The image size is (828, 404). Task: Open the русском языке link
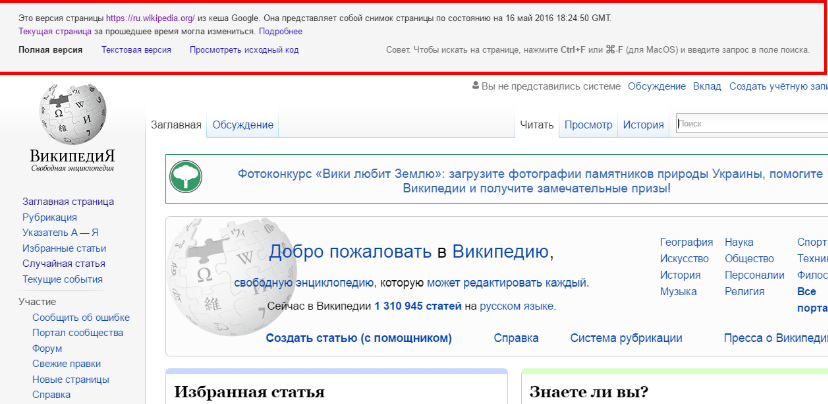516,306
